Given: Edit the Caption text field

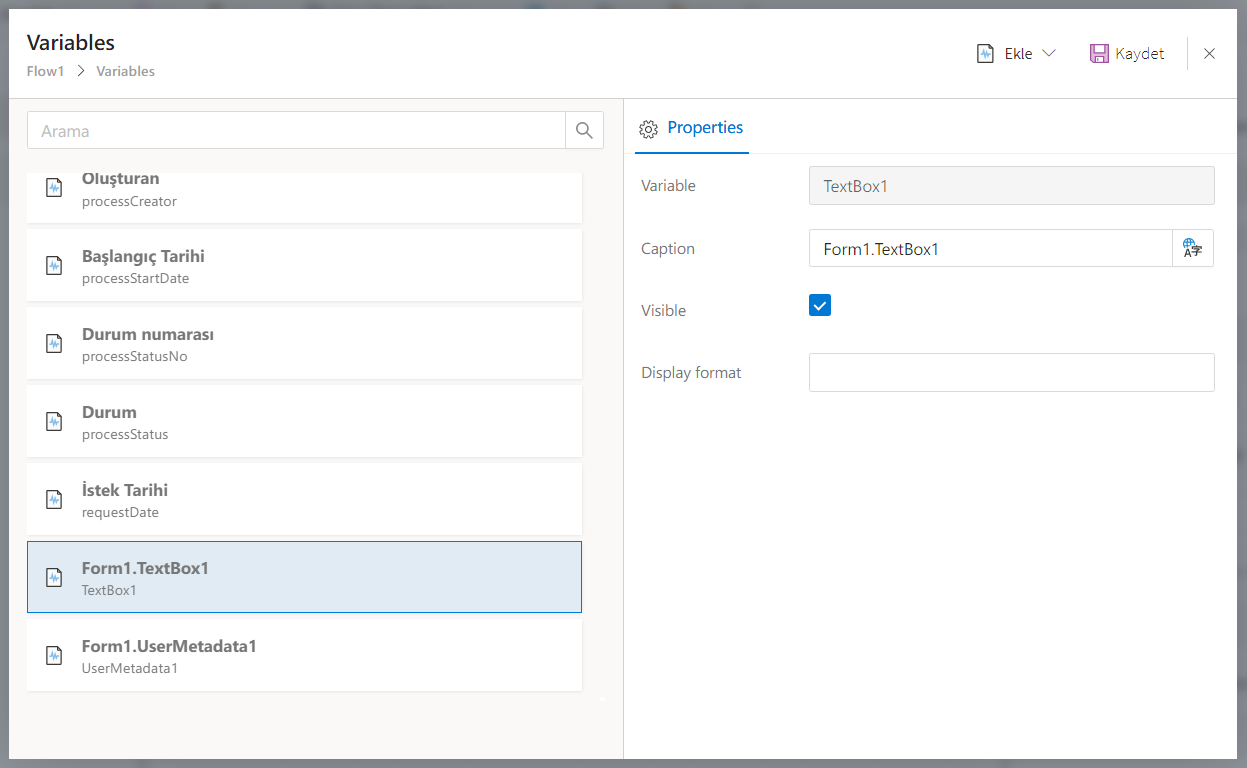Looking at the screenshot, I should (989, 248).
